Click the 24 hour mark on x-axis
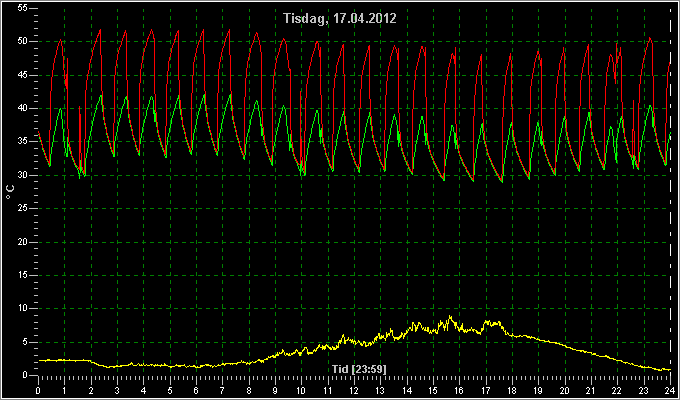Viewport: 680px width, 400px height. tap(670, 390)
